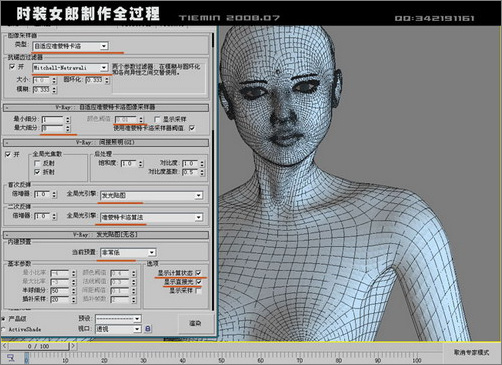502x365 pixels.
Task: Click the 饱和度 value field
Action: [x=128, y=164]
